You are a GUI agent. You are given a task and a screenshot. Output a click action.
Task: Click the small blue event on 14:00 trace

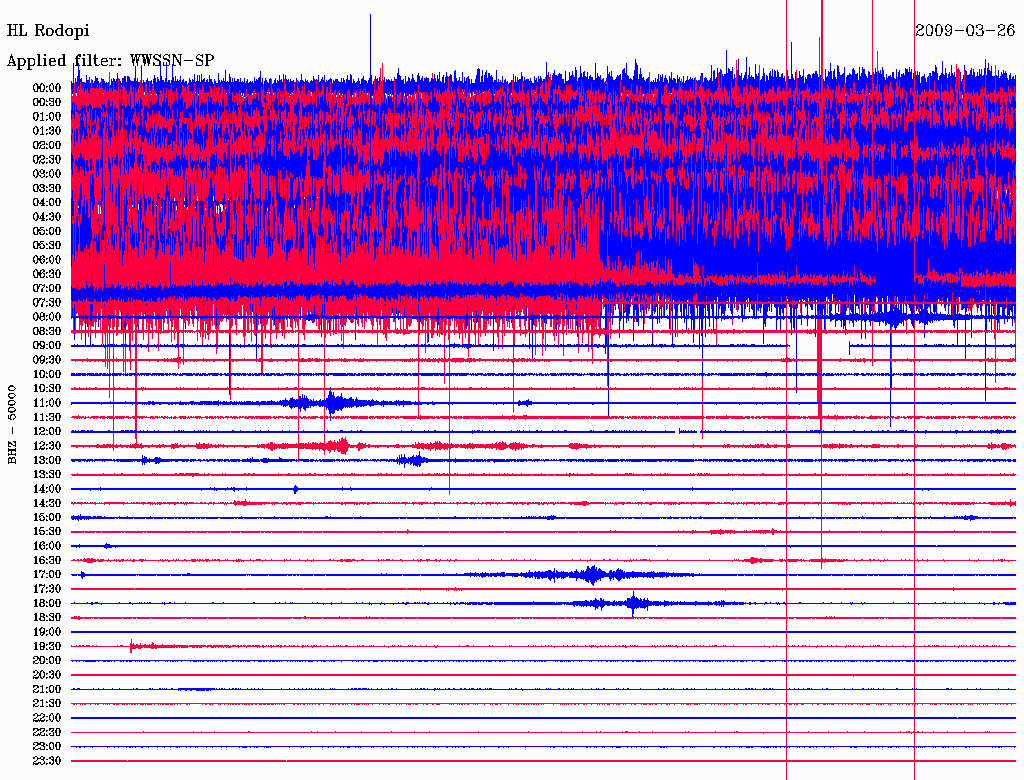coord(296,489)
